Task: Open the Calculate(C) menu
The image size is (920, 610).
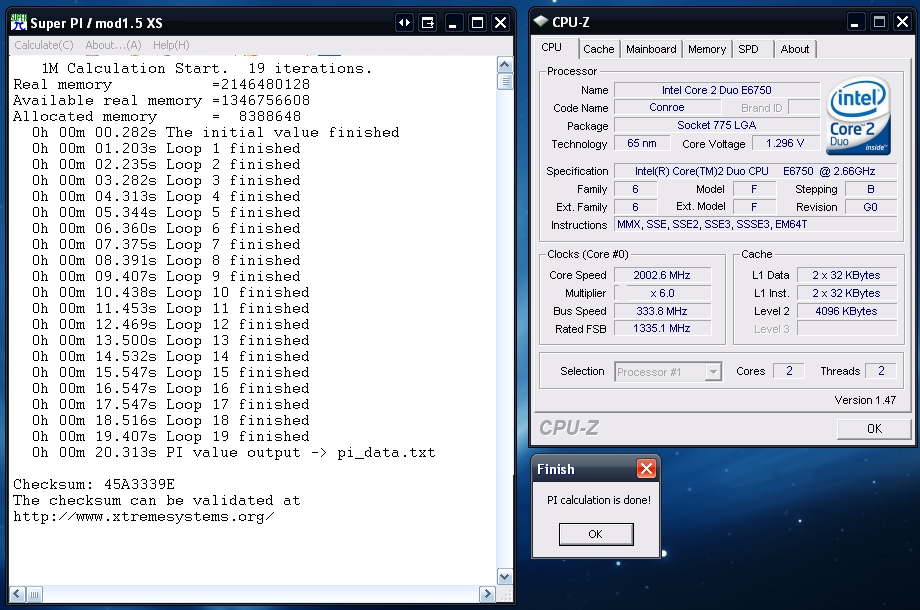Action: pos(43,45)
